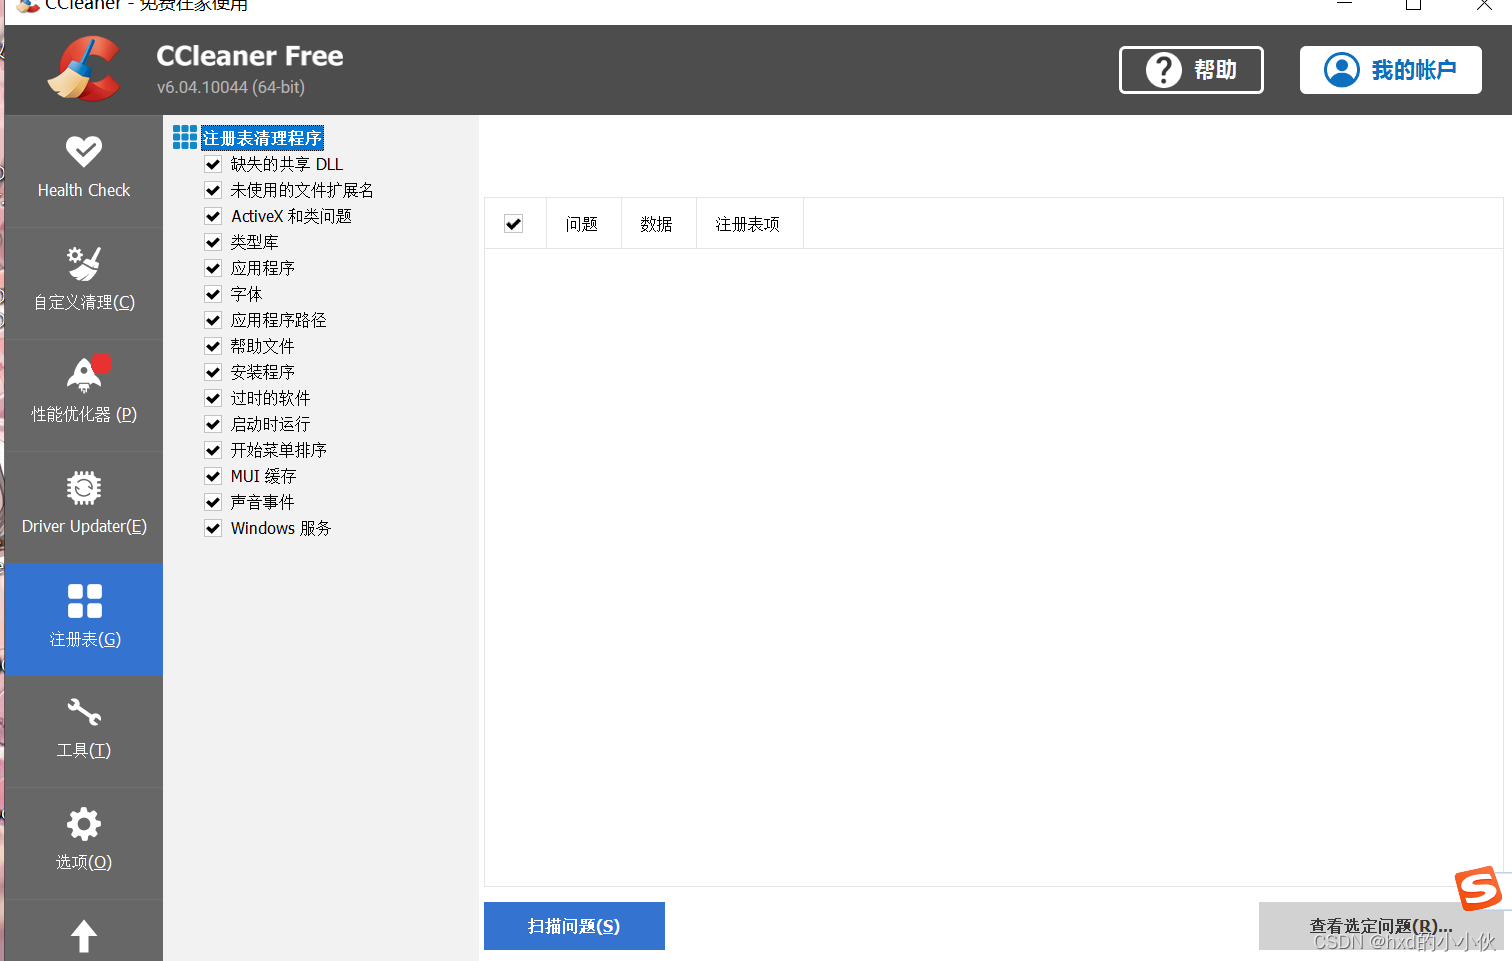Toggle 声音事件 checkbox
This screenshot has height=961, width=1512.
(x=213, y=502)
